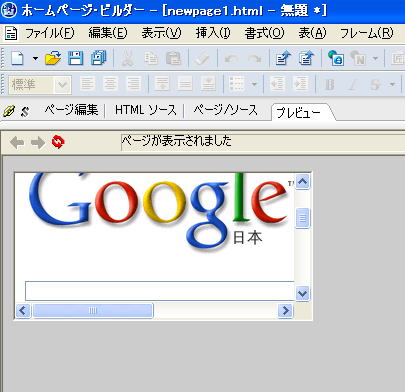Click the save all icon
The image size is (405, 392).
[99, 58]
